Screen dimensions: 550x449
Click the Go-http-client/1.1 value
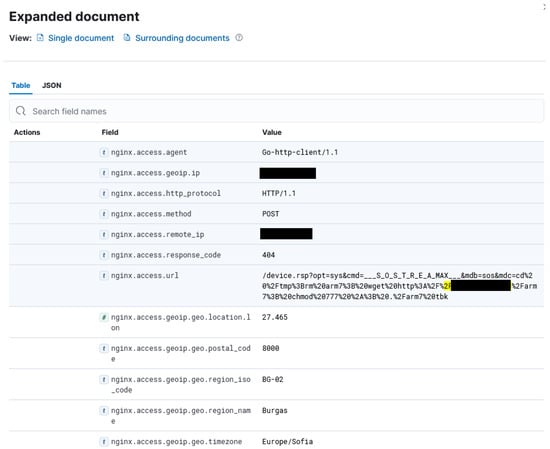pyautogui.click(x=300, y=152)
